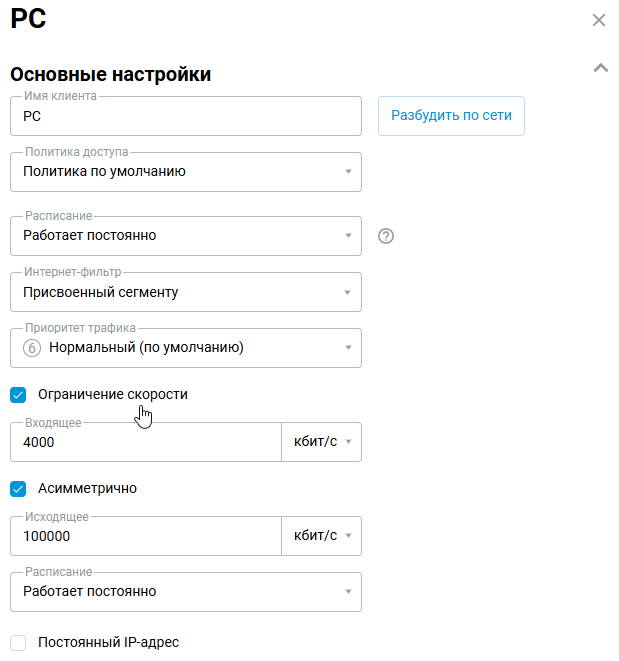Uncheck the Асимметрично checkbox
This screenshot has width=619, height=661.
pyautogui.click(x=18, y=489)
